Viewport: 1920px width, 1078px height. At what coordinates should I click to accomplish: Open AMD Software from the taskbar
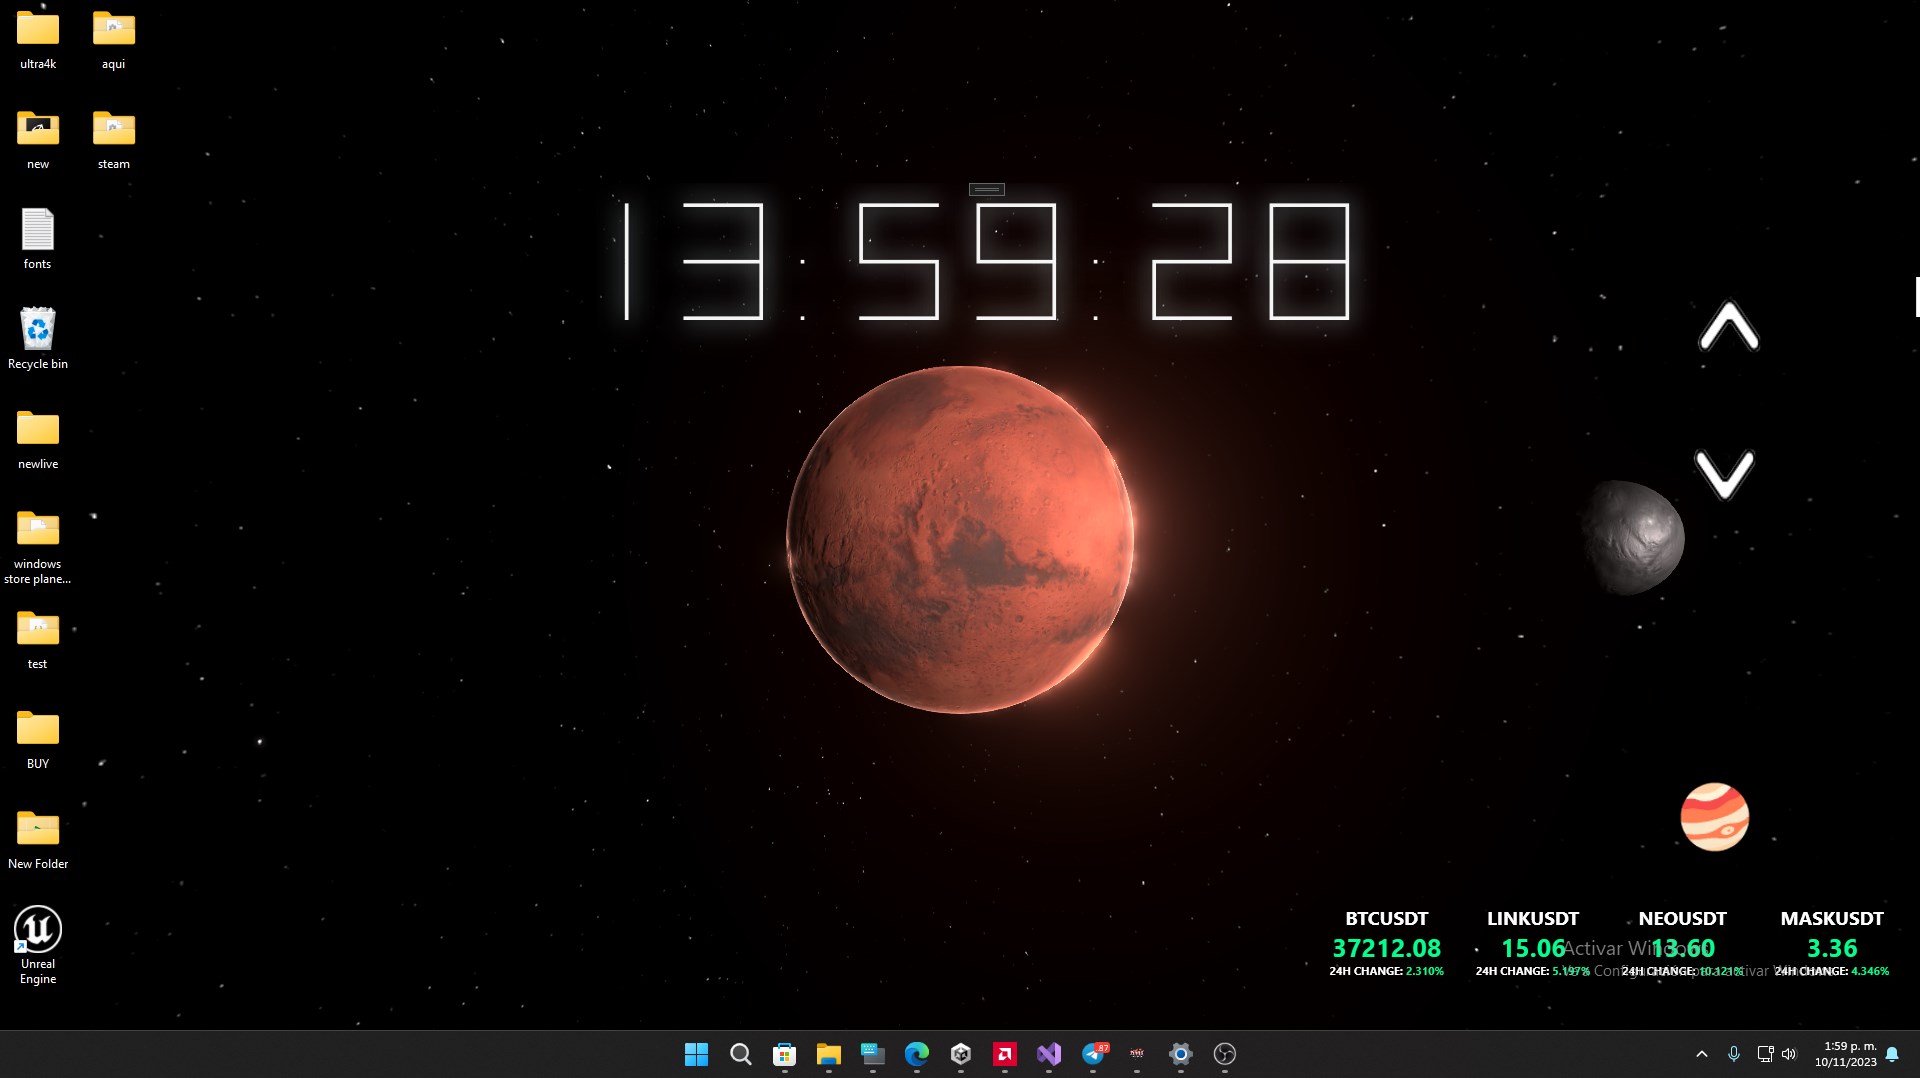coord(1005,1054)
